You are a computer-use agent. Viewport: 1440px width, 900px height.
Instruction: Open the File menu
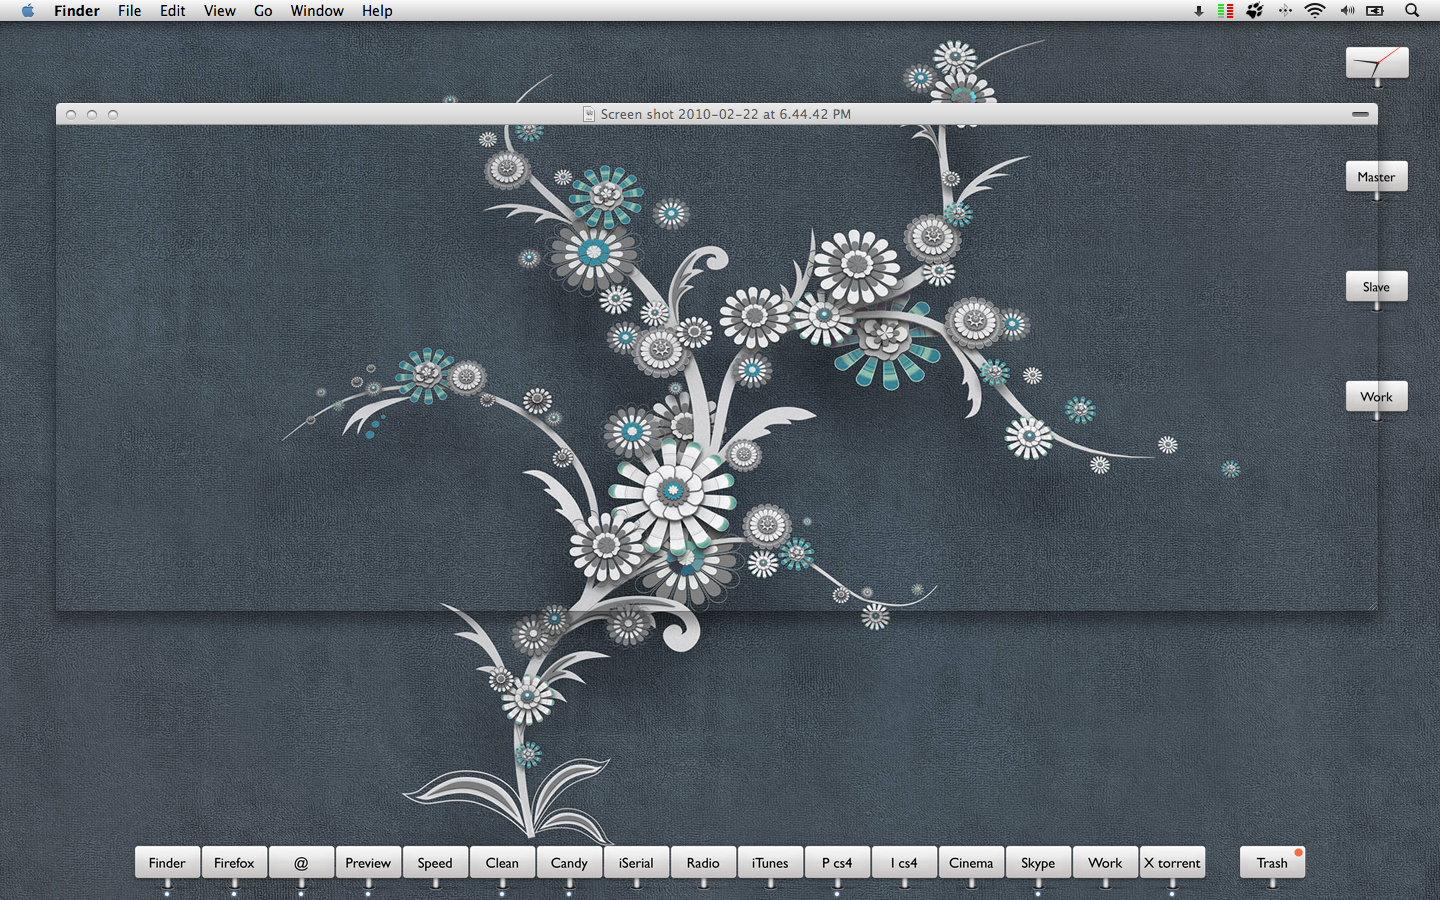tap(129, 11)
